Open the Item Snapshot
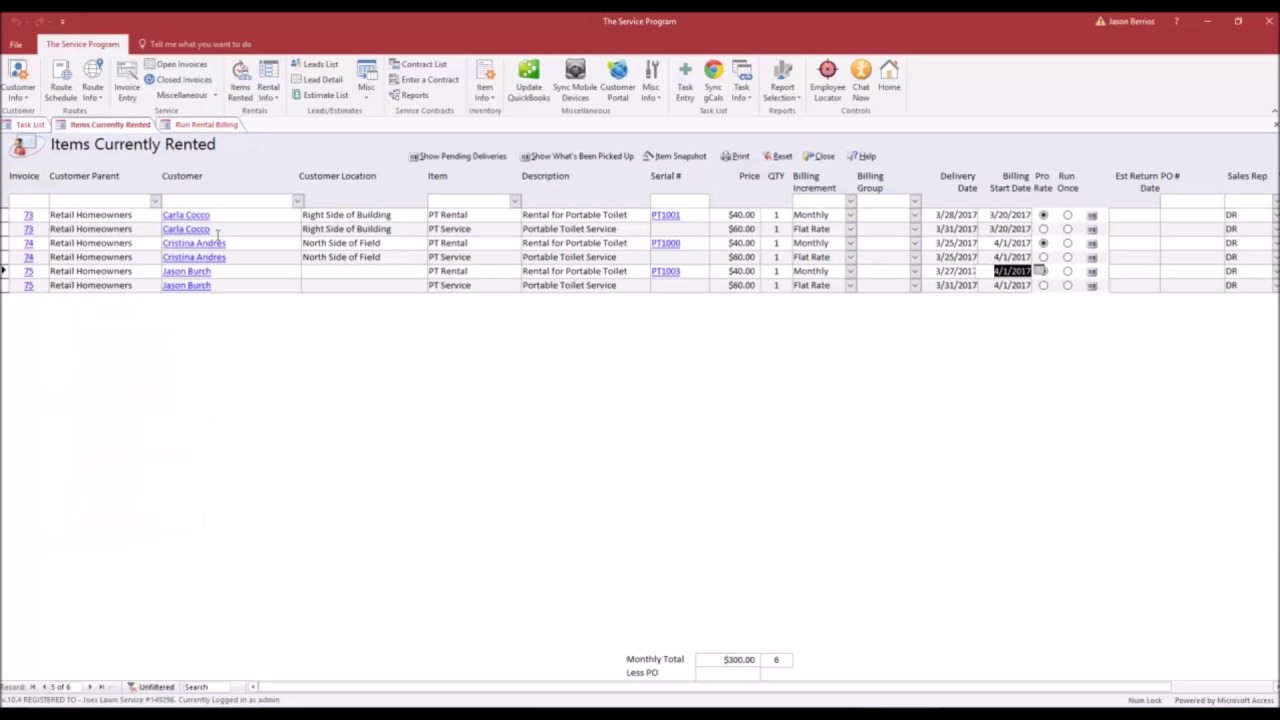Viewport: 1280px width, 720px height. point(675,156)
